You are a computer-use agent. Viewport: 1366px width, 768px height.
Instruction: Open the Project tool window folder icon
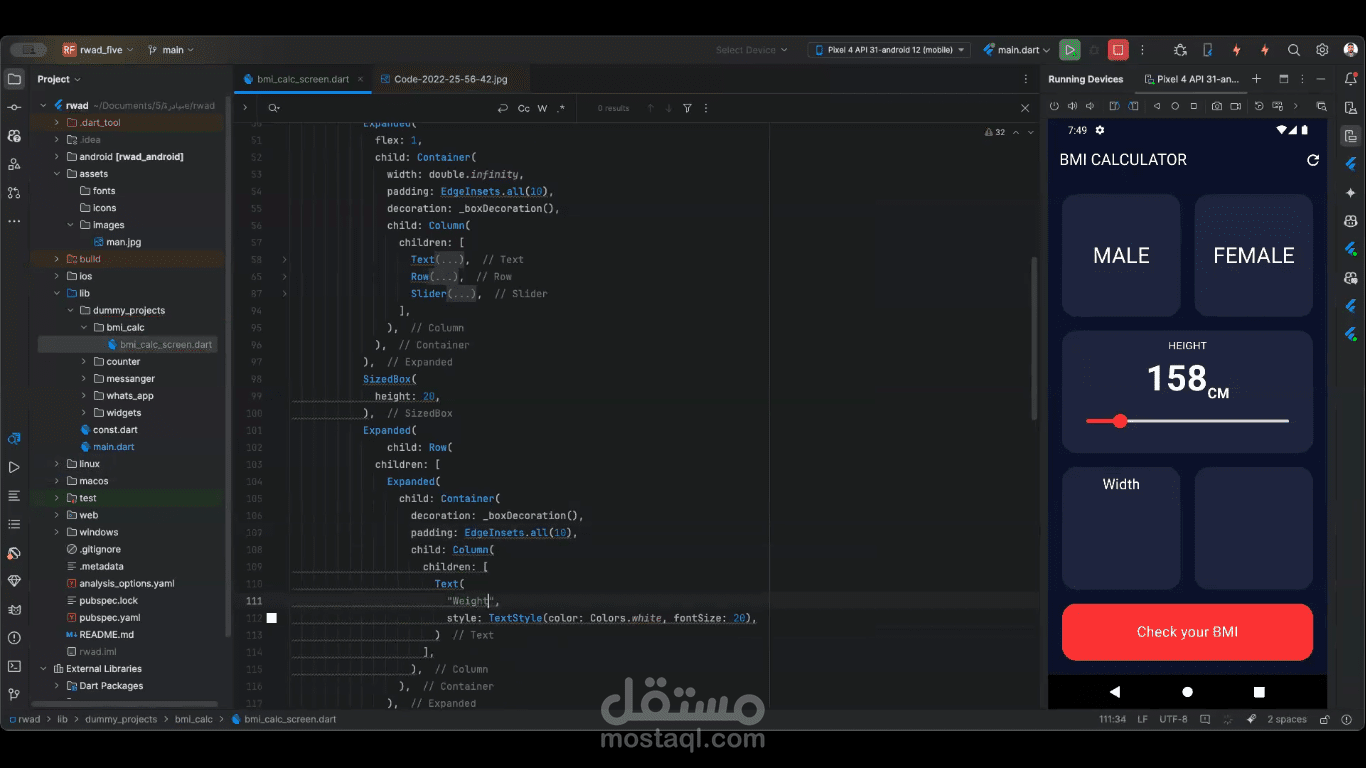[x=14, y=79]
